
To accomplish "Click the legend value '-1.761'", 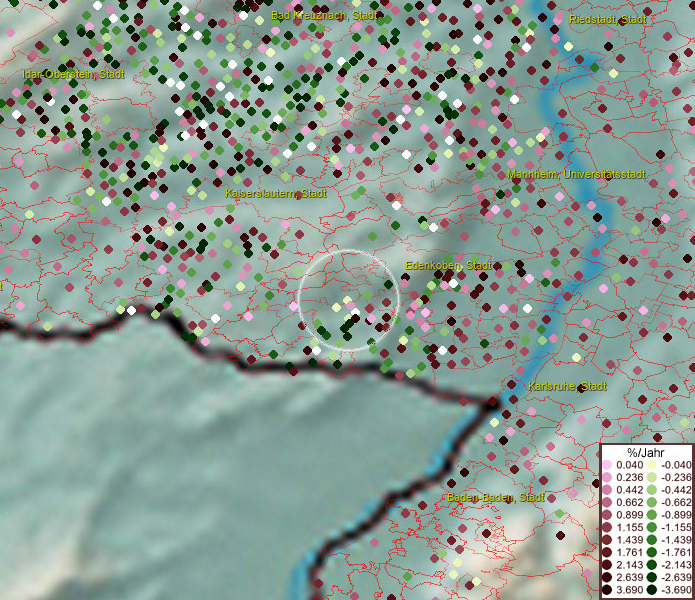I will (676, 553).
